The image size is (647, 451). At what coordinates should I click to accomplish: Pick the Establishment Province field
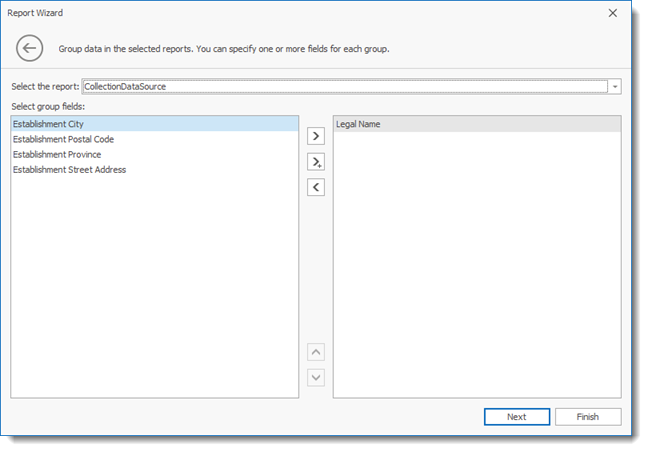click(x=57, y=155)
